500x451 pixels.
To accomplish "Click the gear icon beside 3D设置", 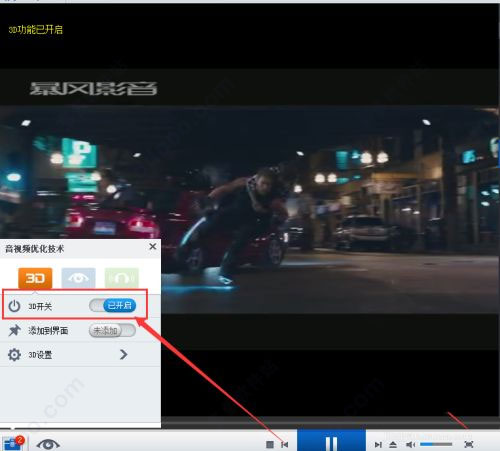I will click(x=14, y=355).
